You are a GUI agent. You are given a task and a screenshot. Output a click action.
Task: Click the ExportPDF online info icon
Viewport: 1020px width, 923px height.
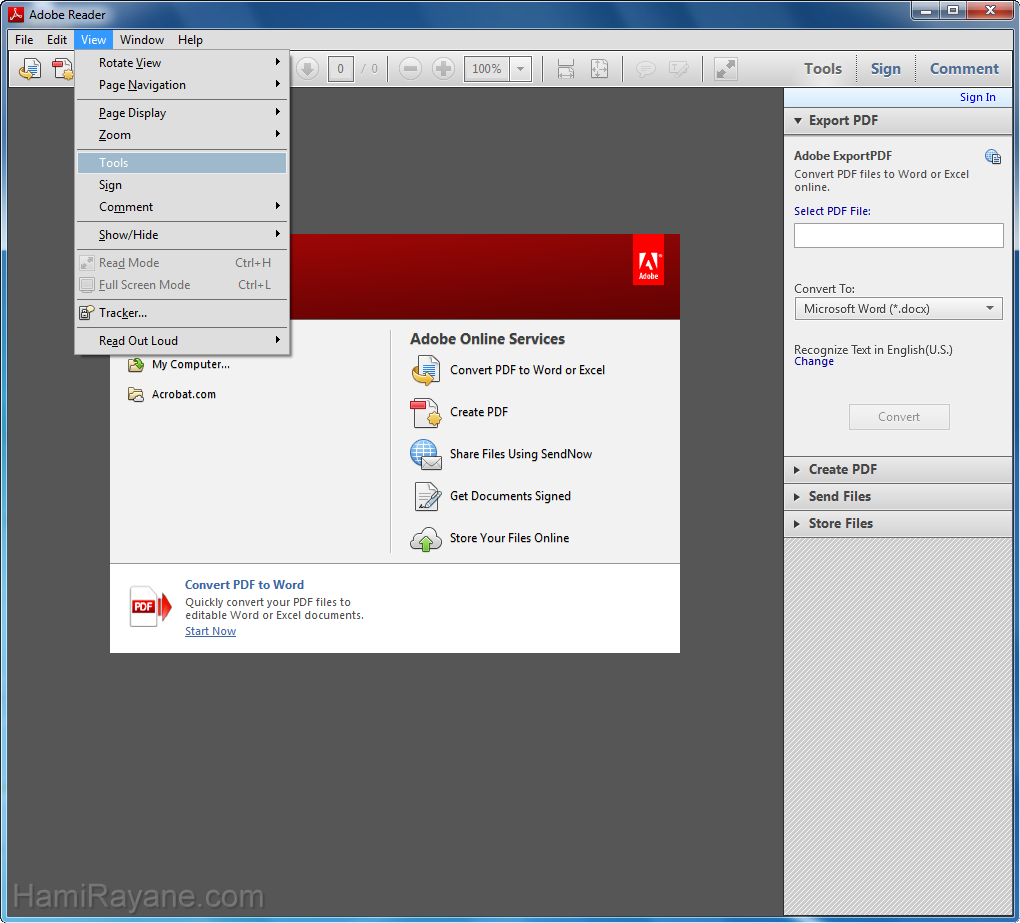coord(992,156)
